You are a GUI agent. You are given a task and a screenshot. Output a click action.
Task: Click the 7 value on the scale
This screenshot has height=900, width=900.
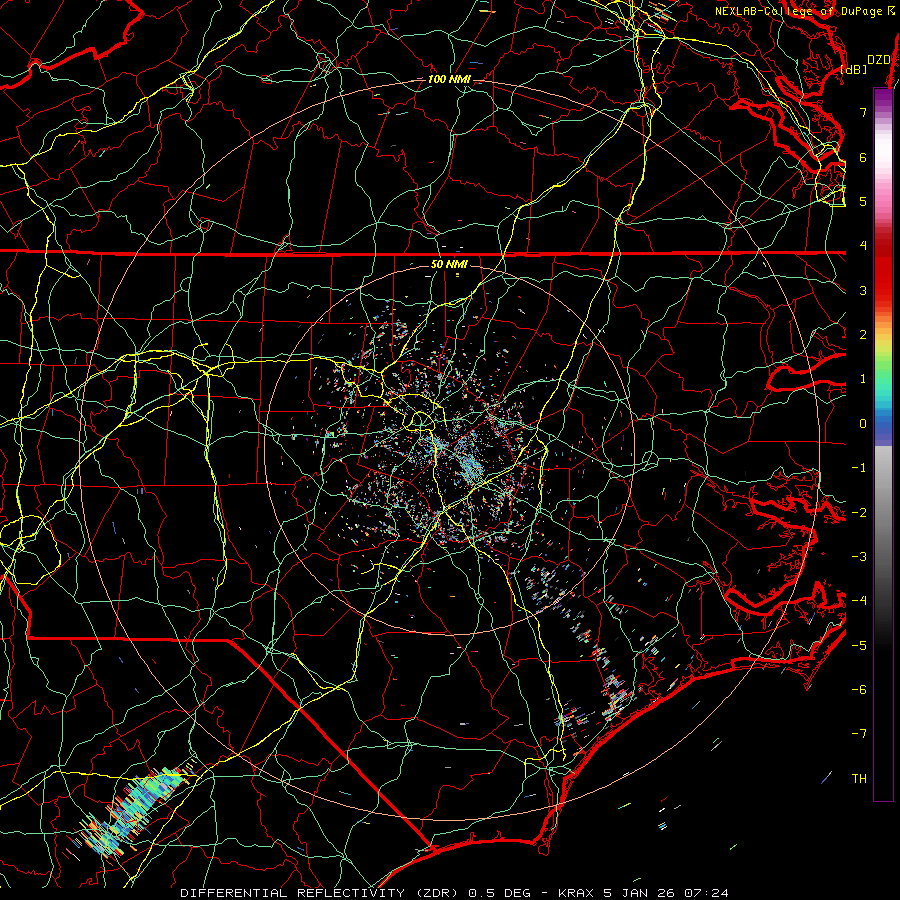pos(863,112)
